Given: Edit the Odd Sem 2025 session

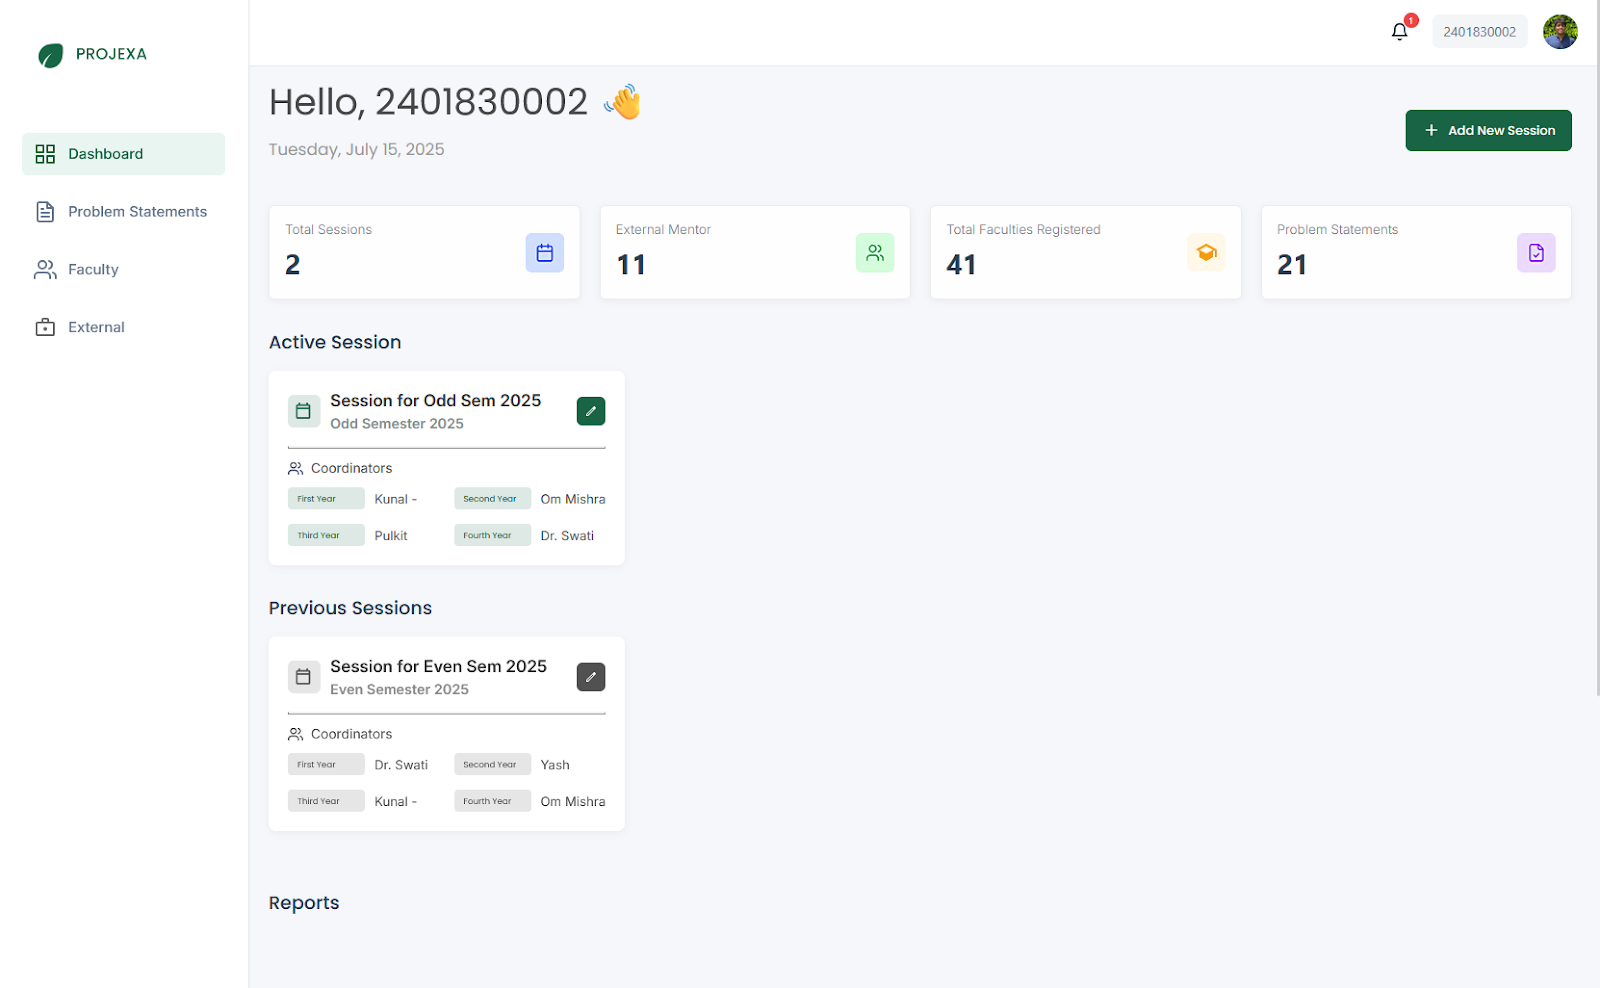Looking at the screenshot, I should (590, 411).
